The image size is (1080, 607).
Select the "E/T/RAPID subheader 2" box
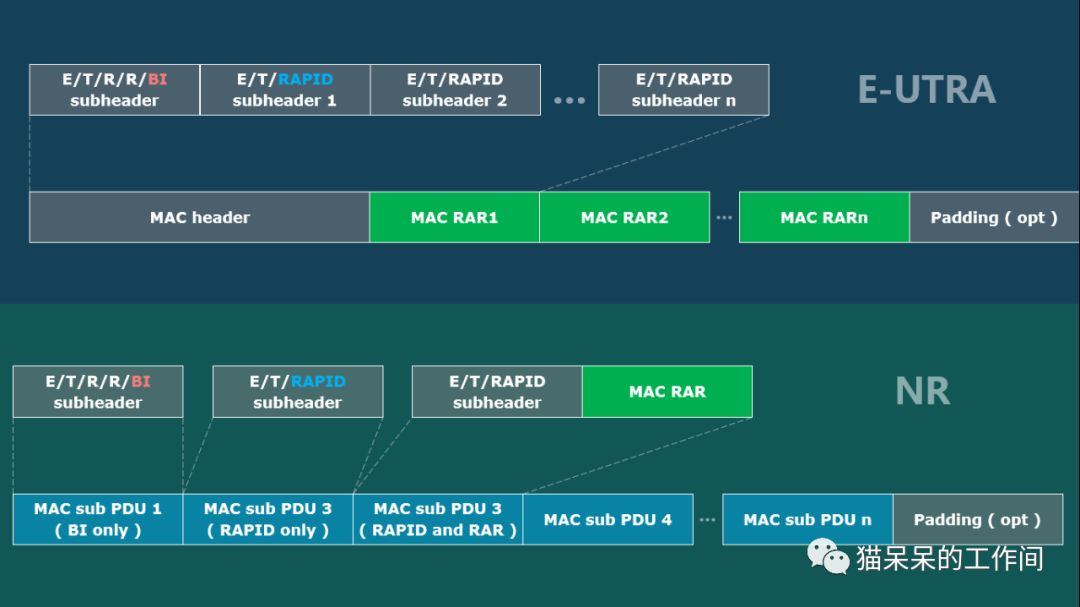[x=455, y=90]
